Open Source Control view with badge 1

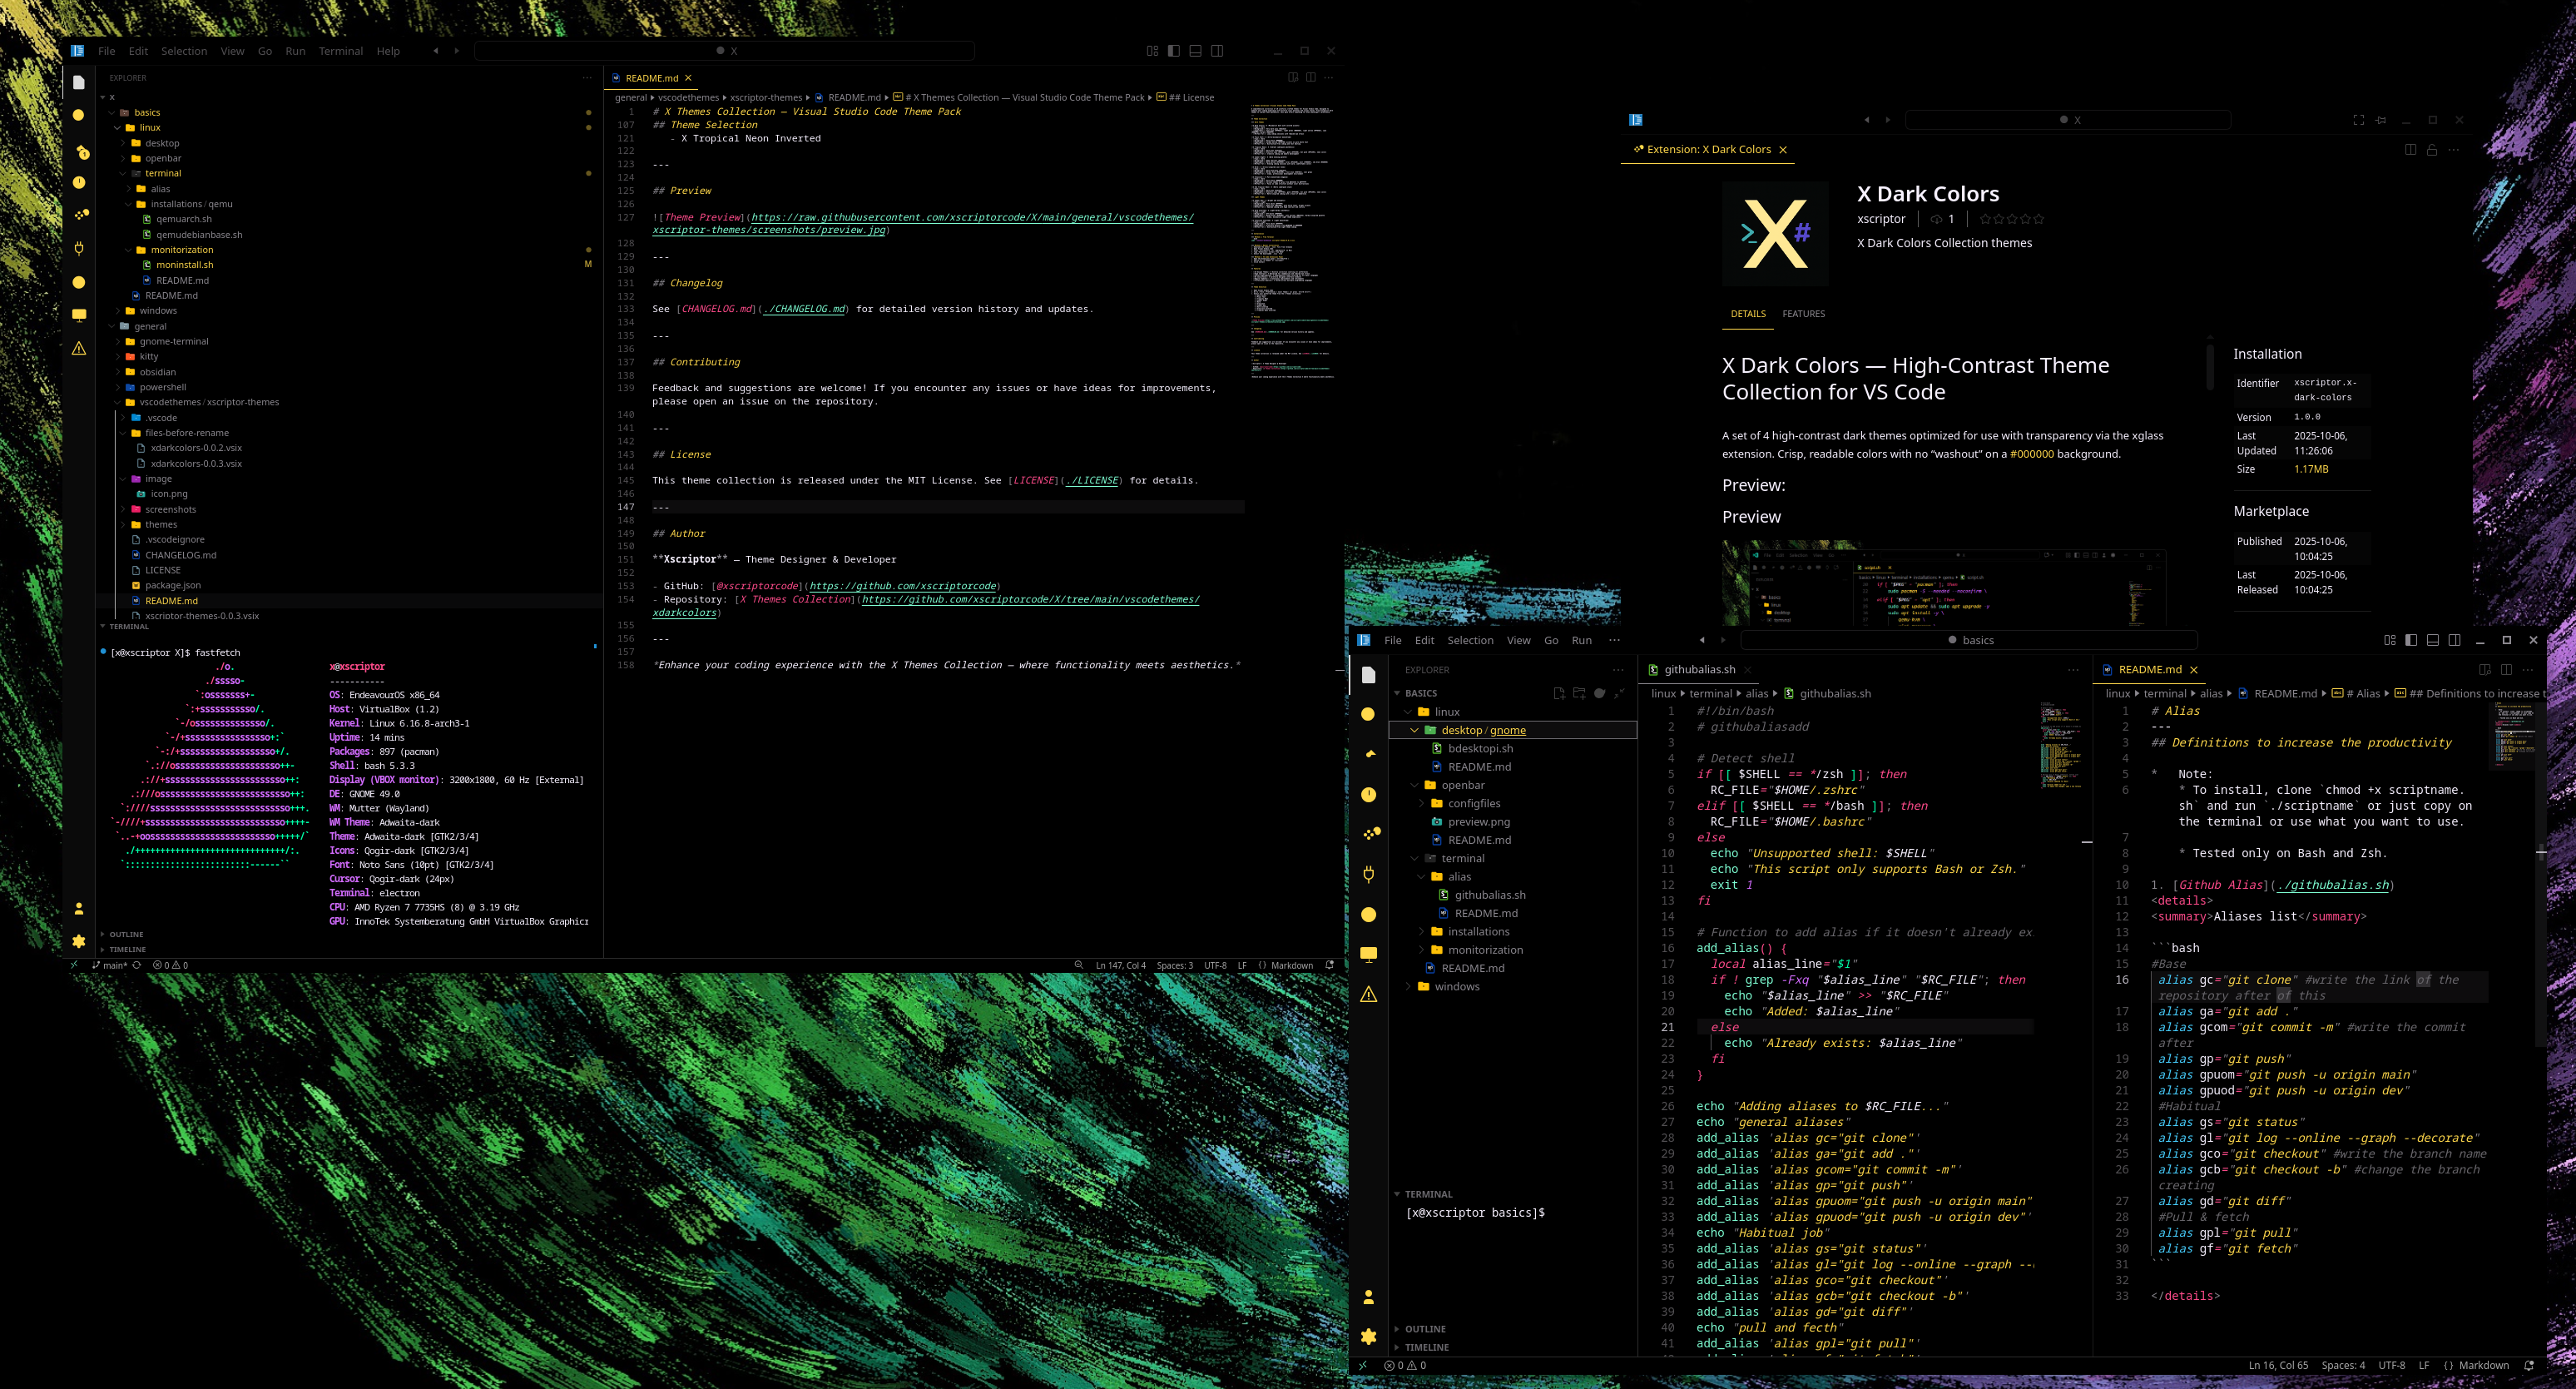pyautogui.click(x=81, y=152)
